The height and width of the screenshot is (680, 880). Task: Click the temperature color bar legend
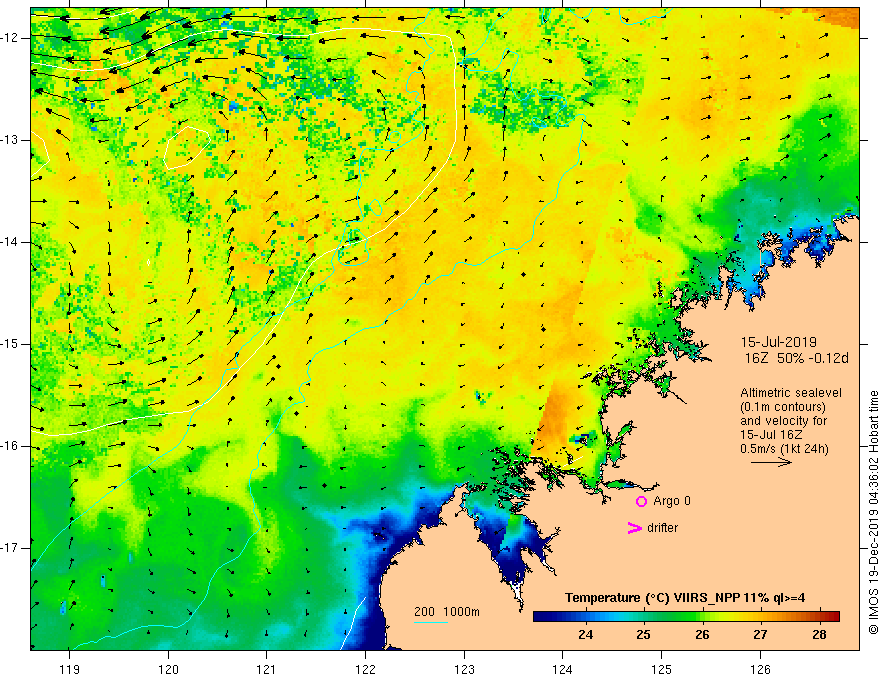pos(686,617)
